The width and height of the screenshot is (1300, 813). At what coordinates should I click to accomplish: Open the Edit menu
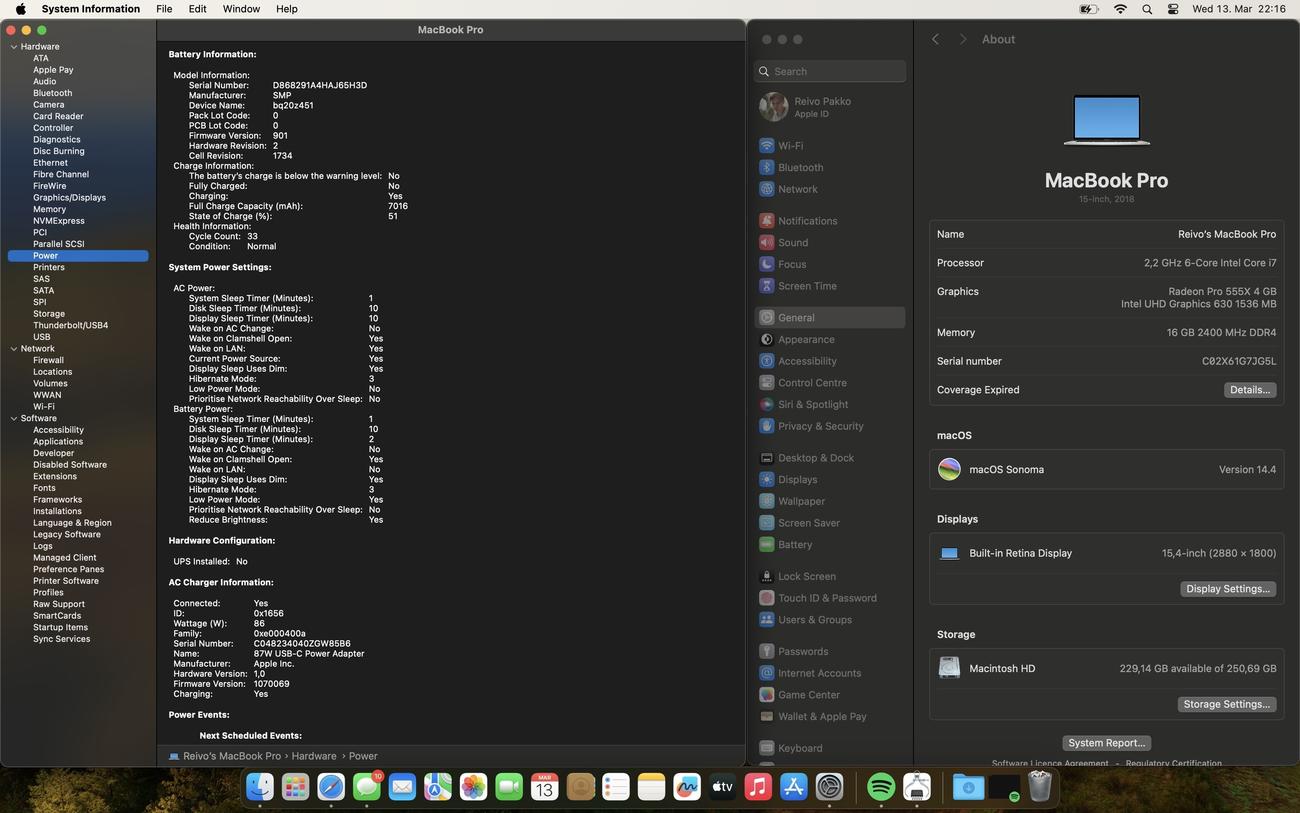198,9
